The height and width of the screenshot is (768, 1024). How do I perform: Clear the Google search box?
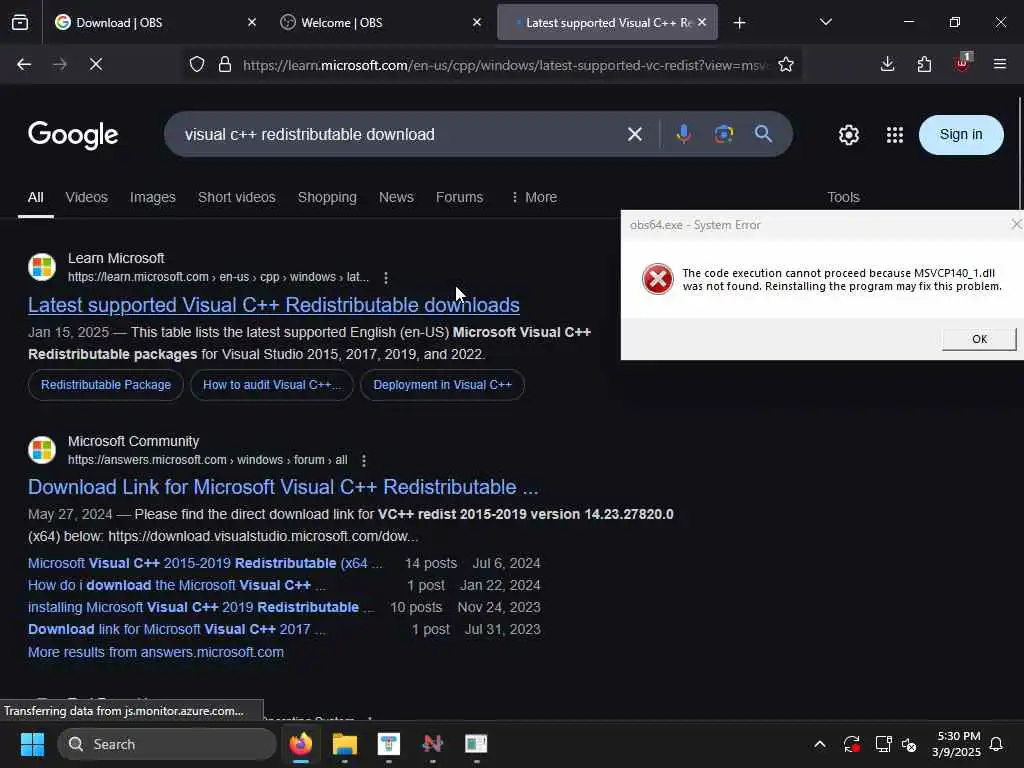(x=634, y=135)
